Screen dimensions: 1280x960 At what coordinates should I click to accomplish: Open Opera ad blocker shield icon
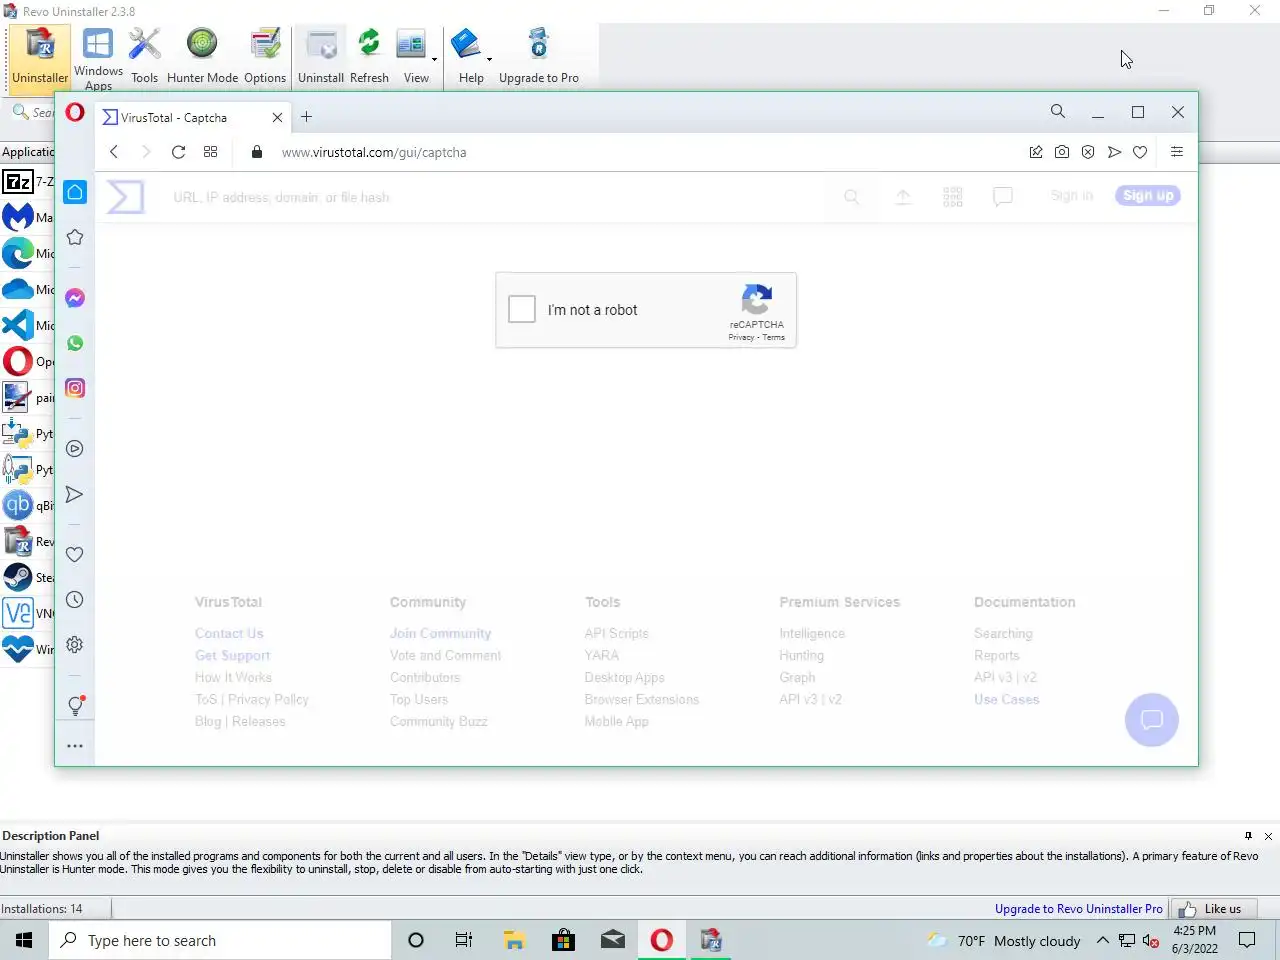pyautogui.click(x=1088, y=152)
